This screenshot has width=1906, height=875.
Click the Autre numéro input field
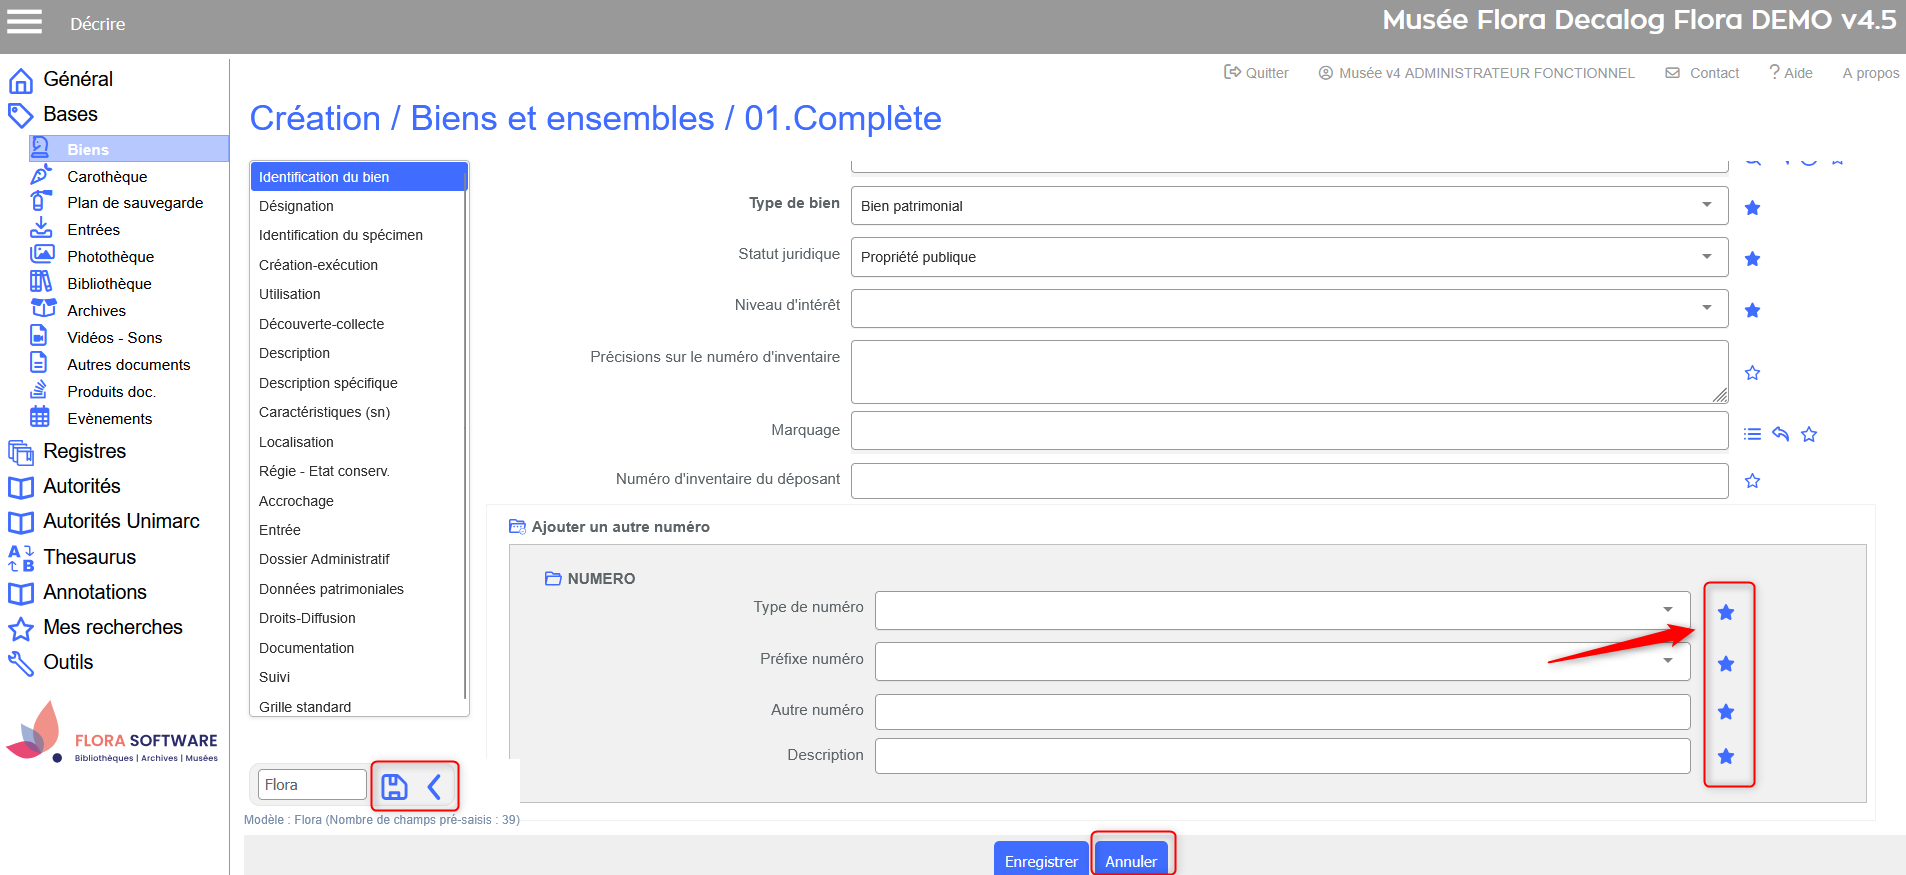point(1283,712)
